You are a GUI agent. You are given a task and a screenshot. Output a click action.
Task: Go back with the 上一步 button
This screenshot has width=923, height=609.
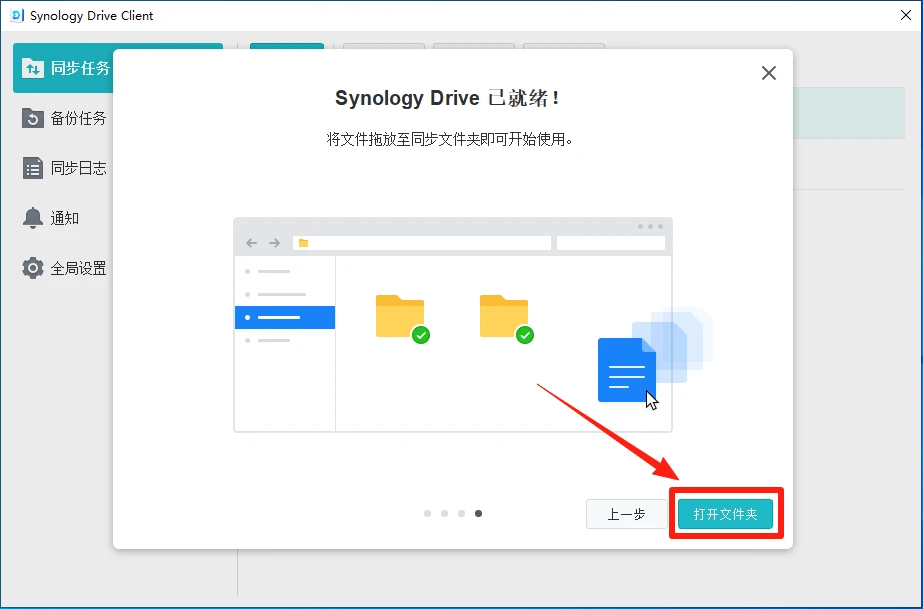tap(626, 514)
